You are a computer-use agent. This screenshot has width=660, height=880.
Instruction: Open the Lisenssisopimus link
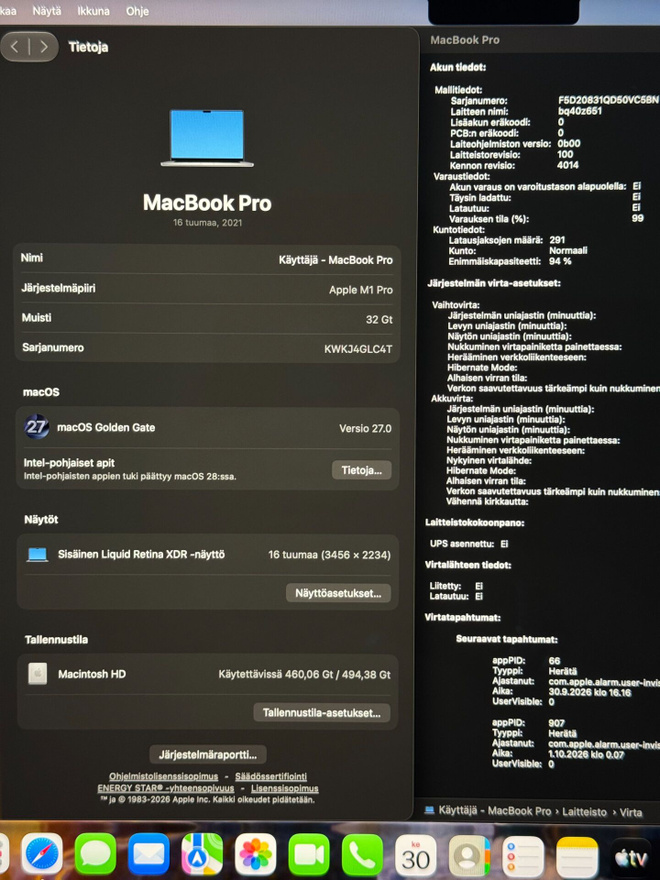[x=285, y=789]
